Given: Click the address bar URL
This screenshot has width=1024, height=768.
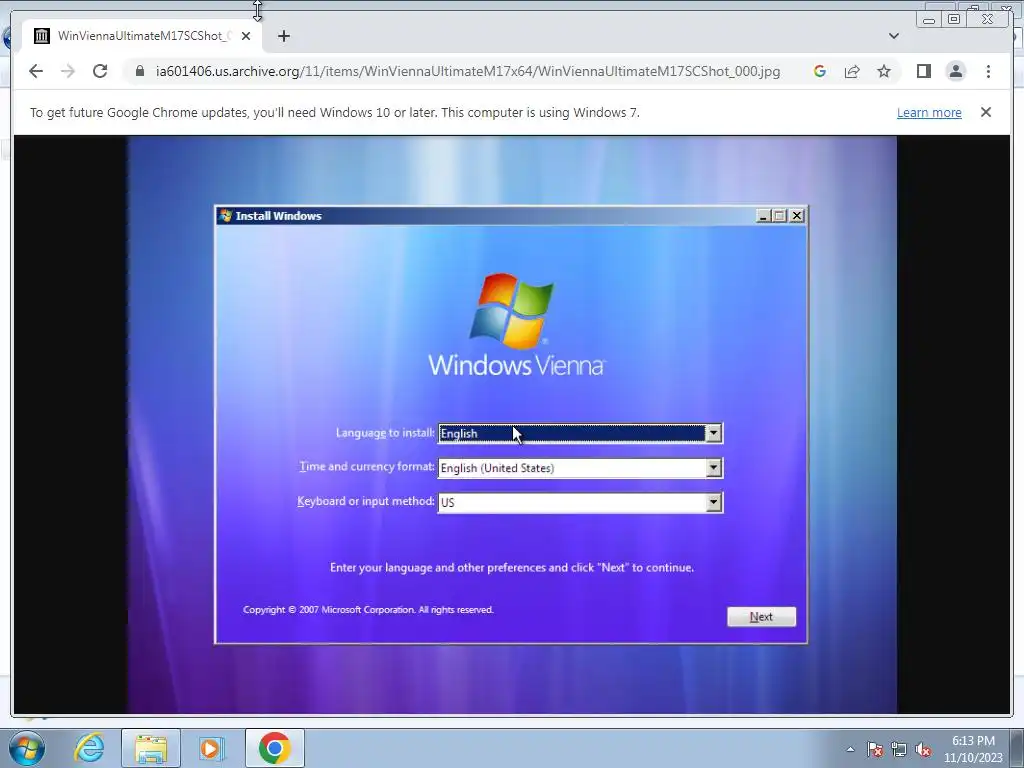Looking at the screenshot, I should coord(468,71).
